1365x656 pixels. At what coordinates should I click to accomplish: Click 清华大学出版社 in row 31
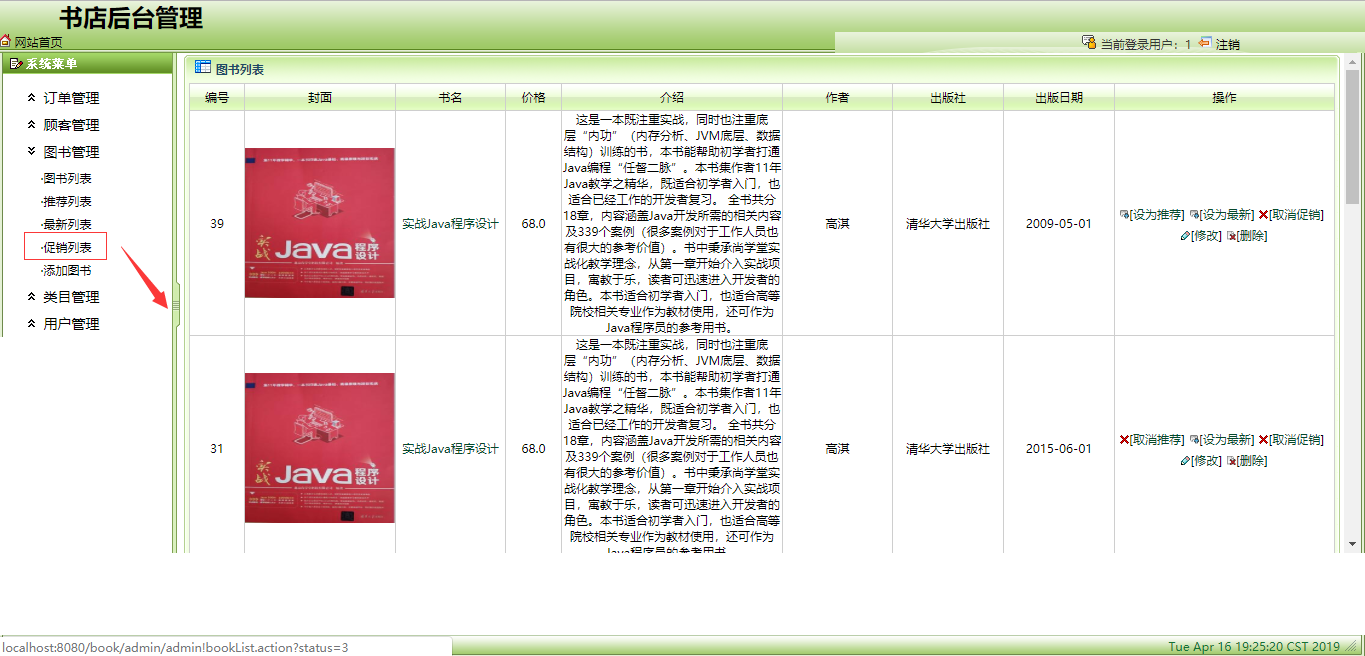[948, 449]
